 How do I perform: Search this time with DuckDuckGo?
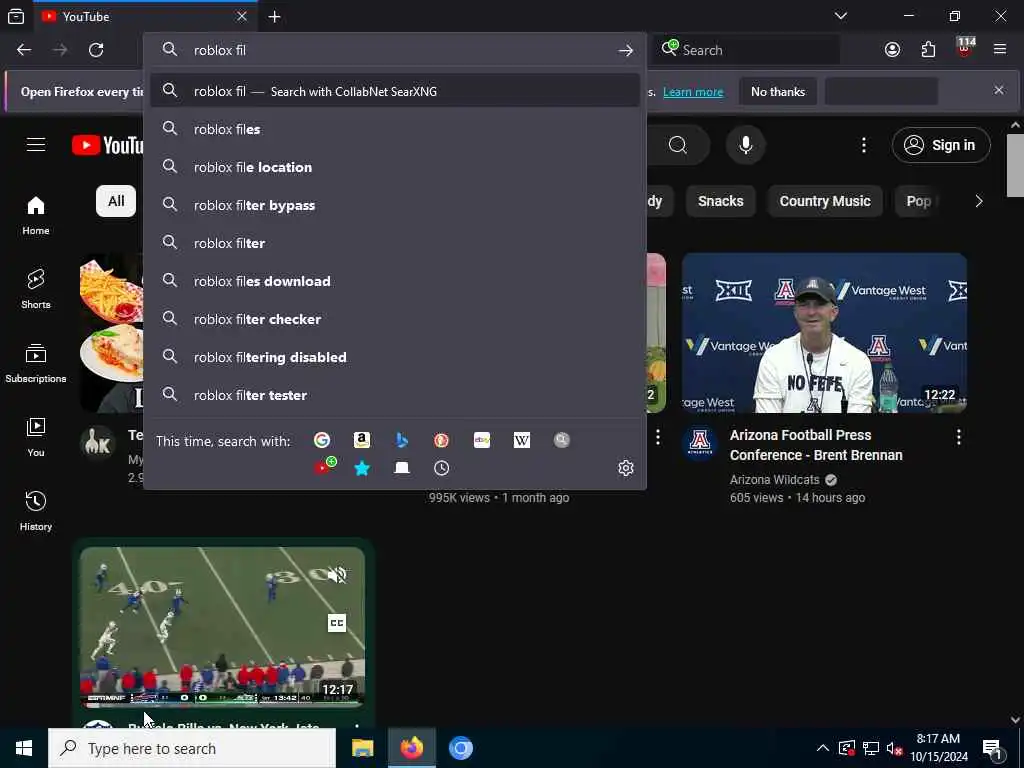pos(441,440)
